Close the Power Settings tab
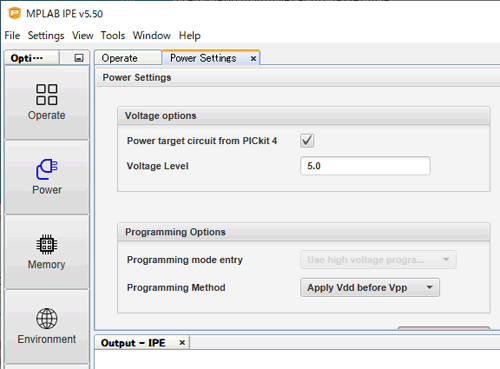 pos(253,59)
